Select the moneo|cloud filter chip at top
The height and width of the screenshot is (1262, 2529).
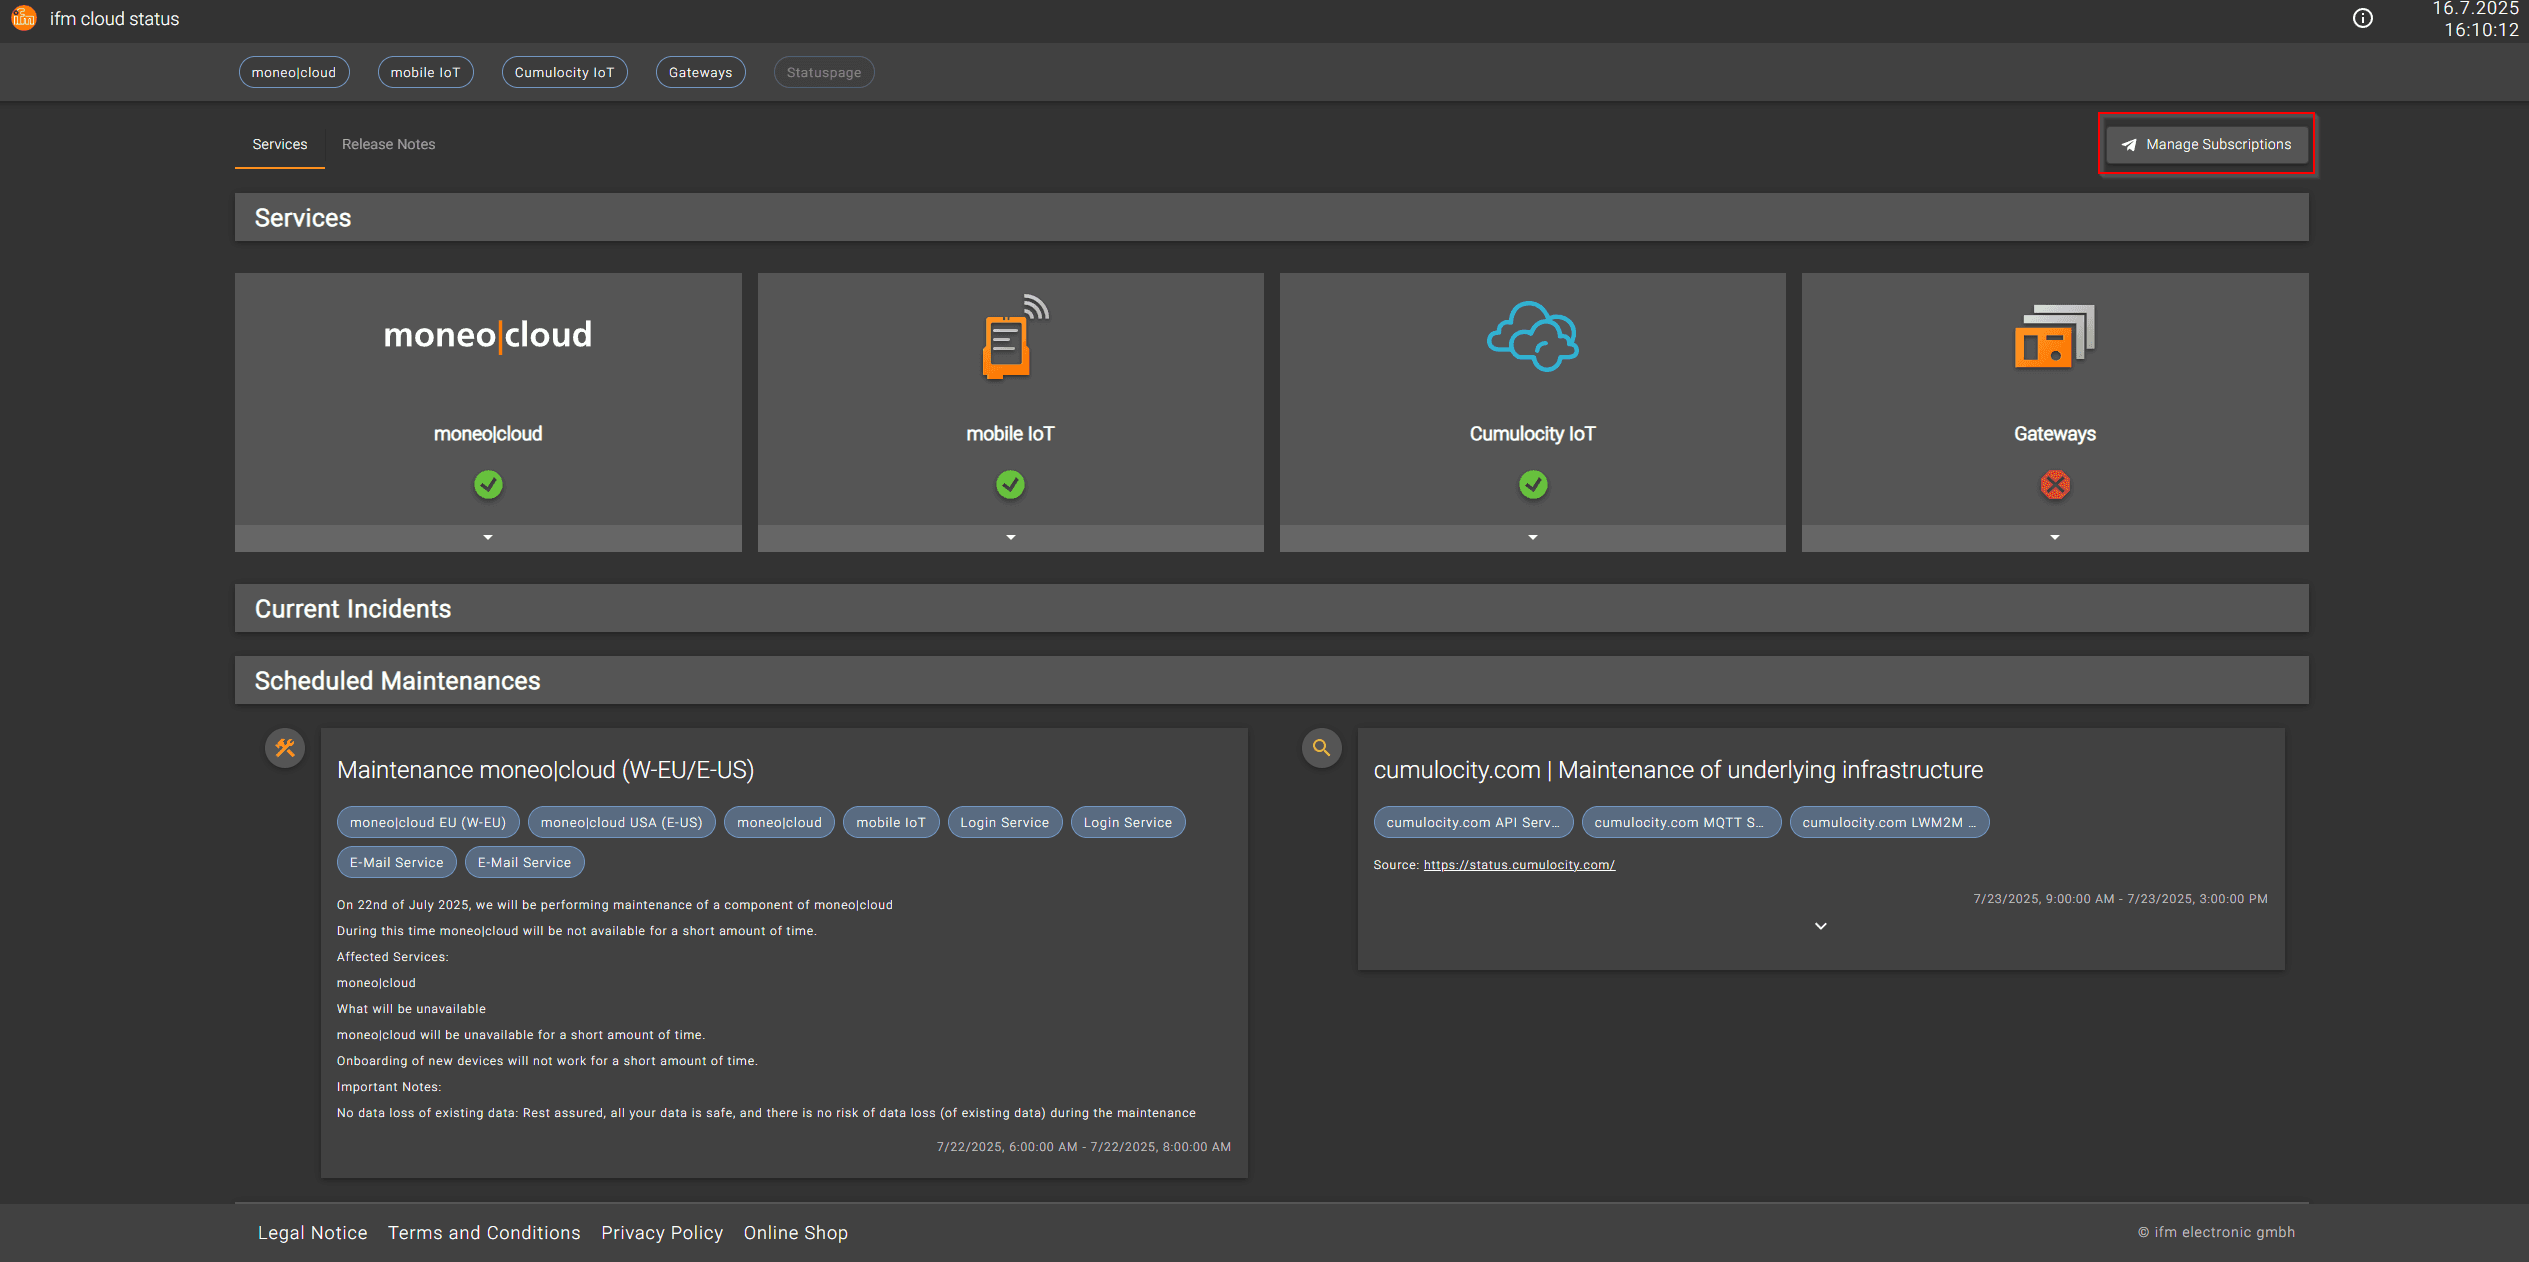(294, 72)
